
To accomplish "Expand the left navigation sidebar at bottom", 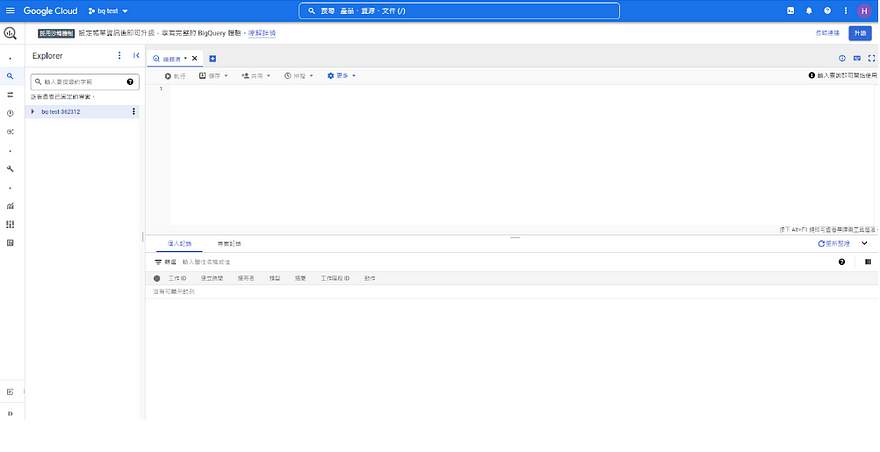I will pos(10,414).
